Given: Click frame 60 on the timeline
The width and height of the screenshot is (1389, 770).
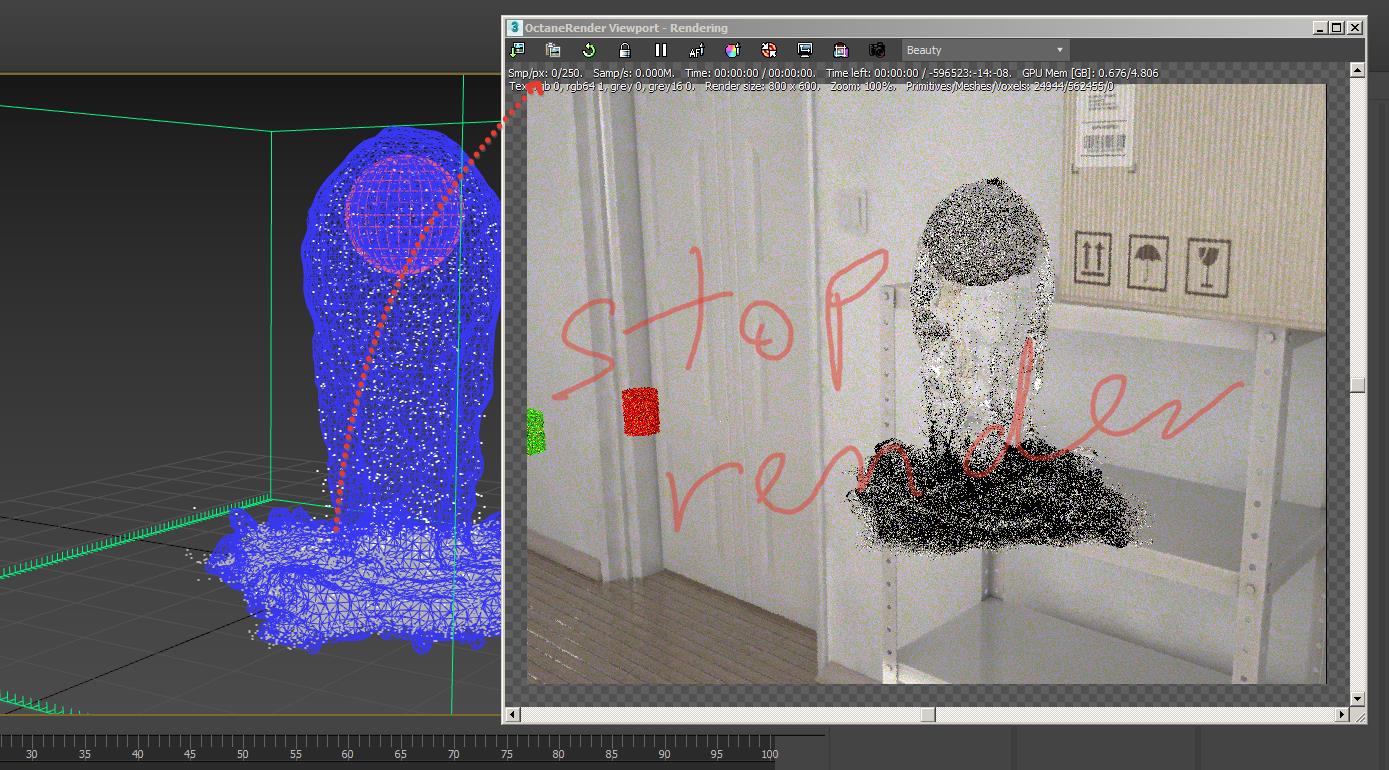Looking at the screenshot, I should (x=348, y=755).
